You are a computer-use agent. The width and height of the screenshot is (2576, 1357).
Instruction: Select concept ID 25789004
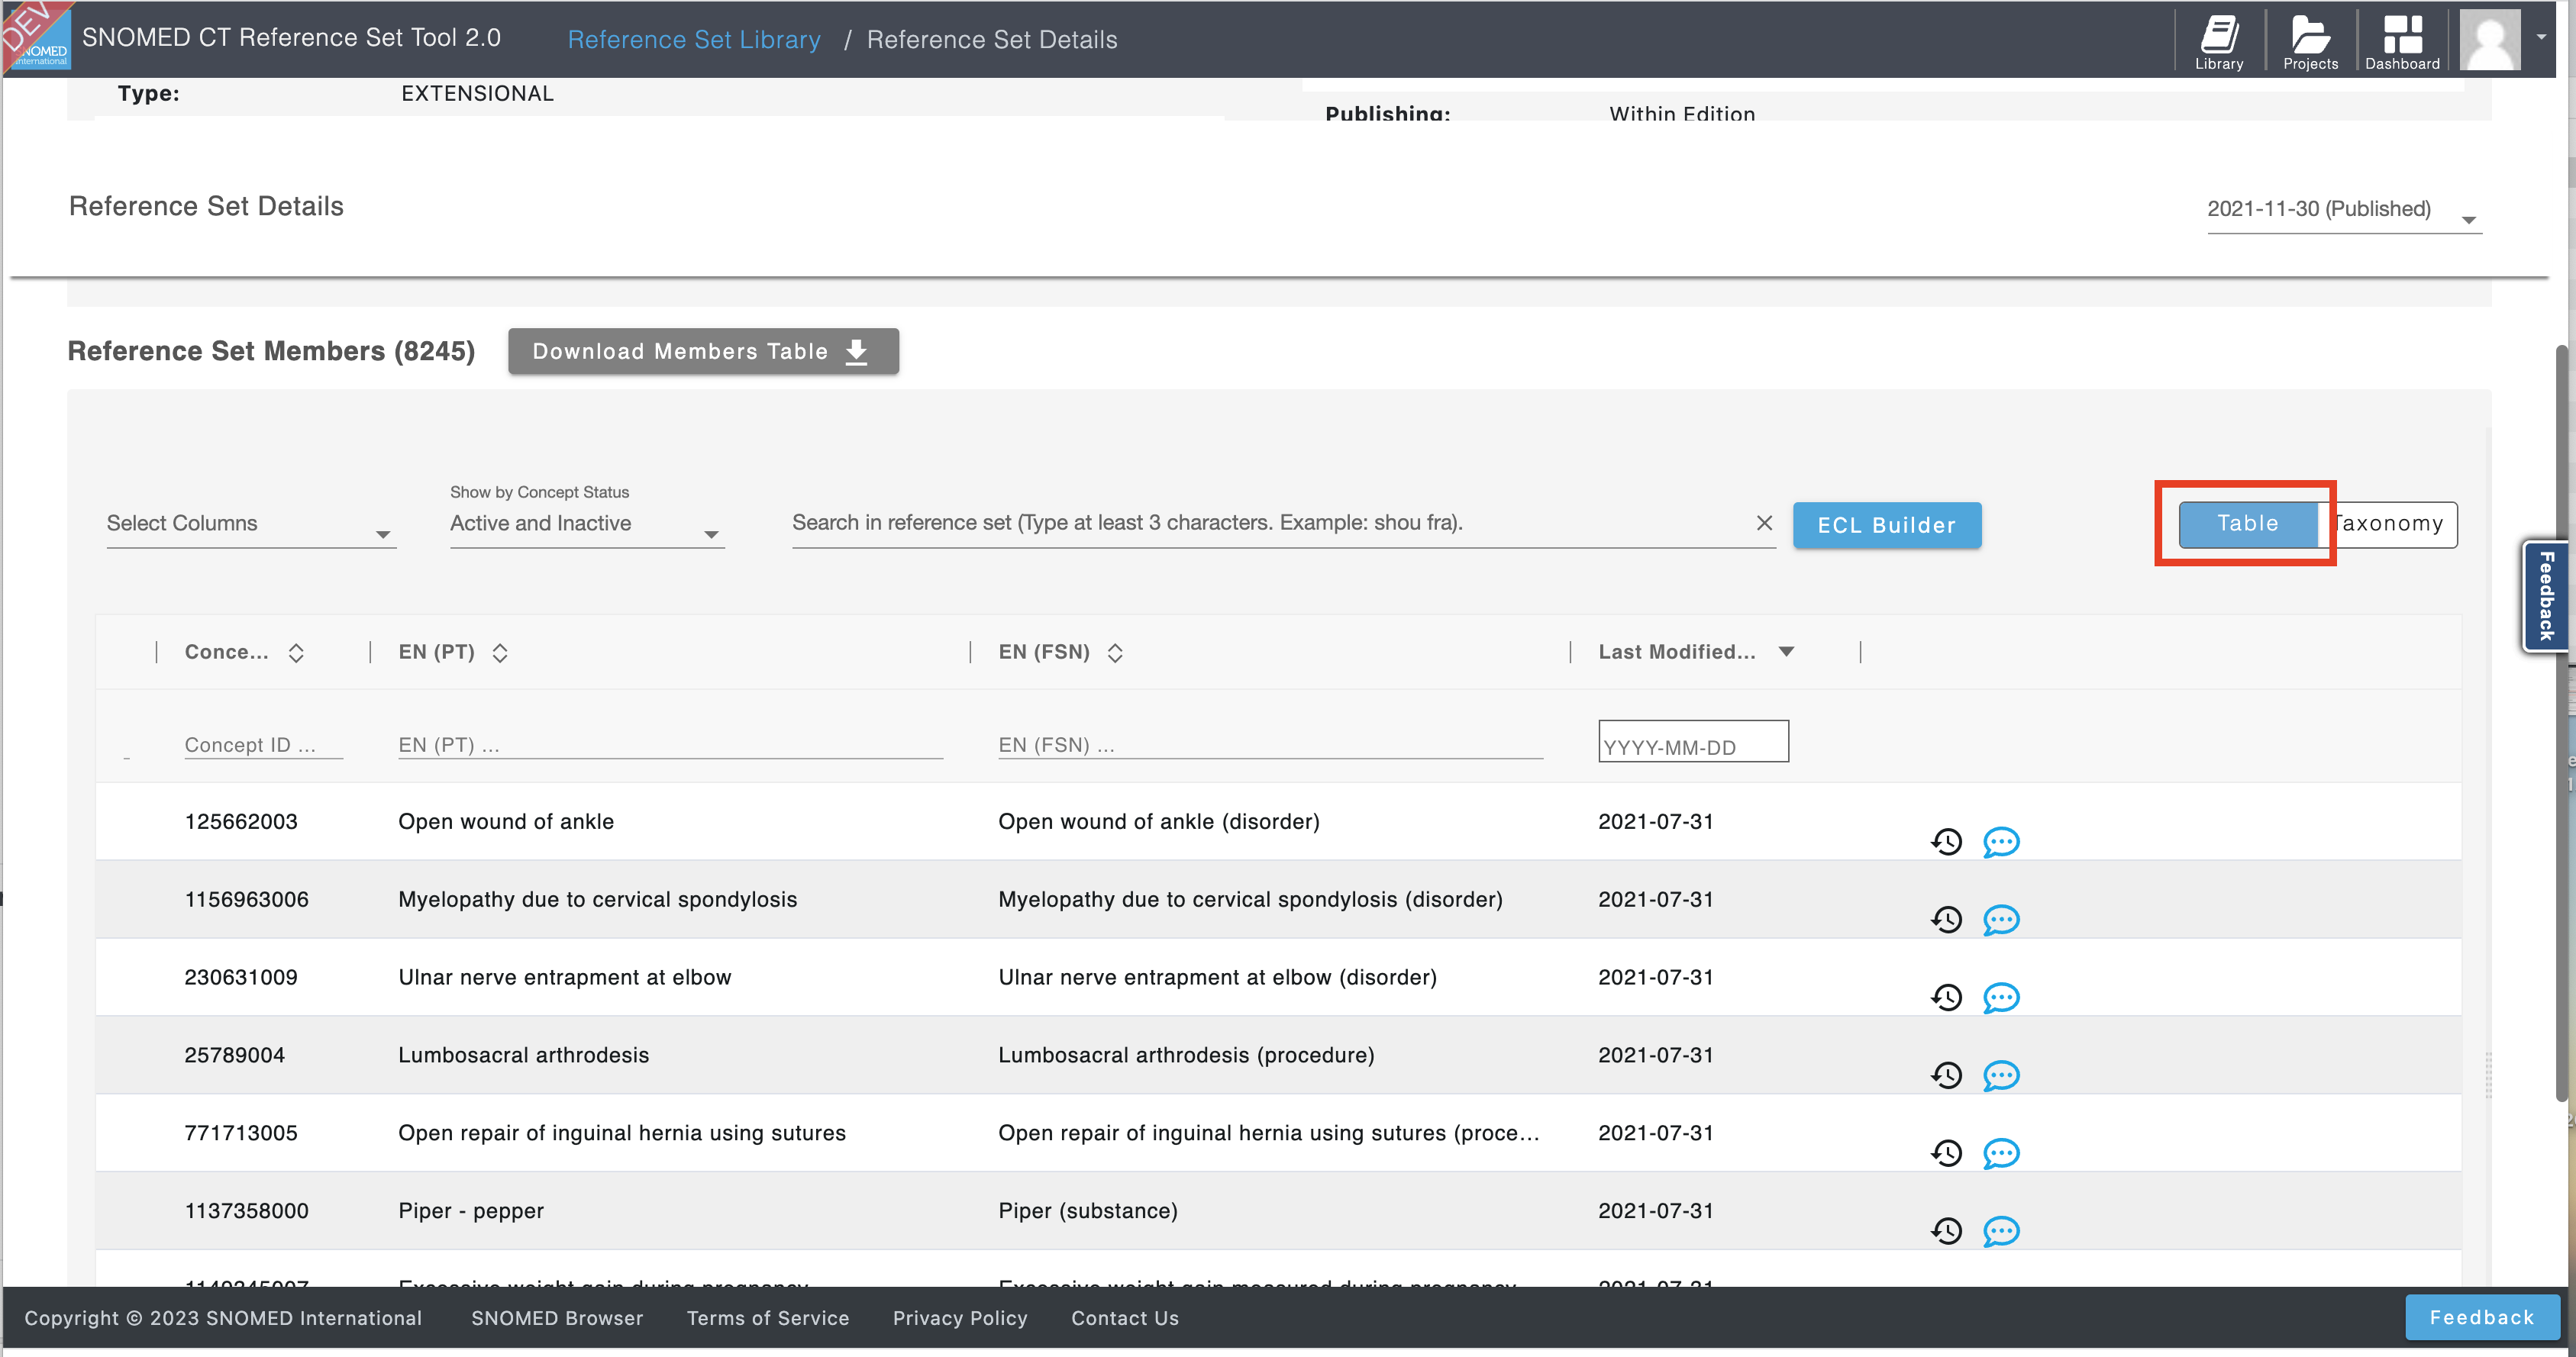[234, 1056]
